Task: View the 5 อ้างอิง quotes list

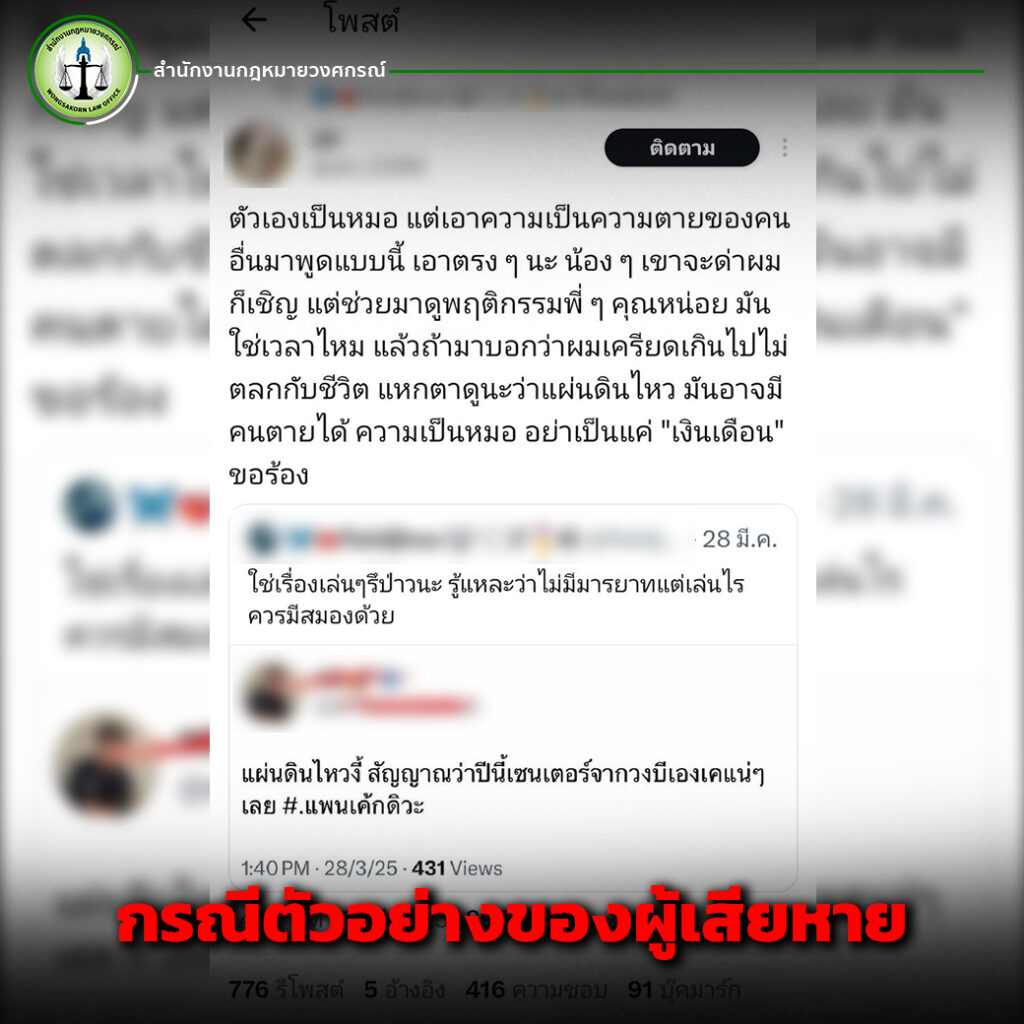Action: pyautogui.click(x=404, y=990)
